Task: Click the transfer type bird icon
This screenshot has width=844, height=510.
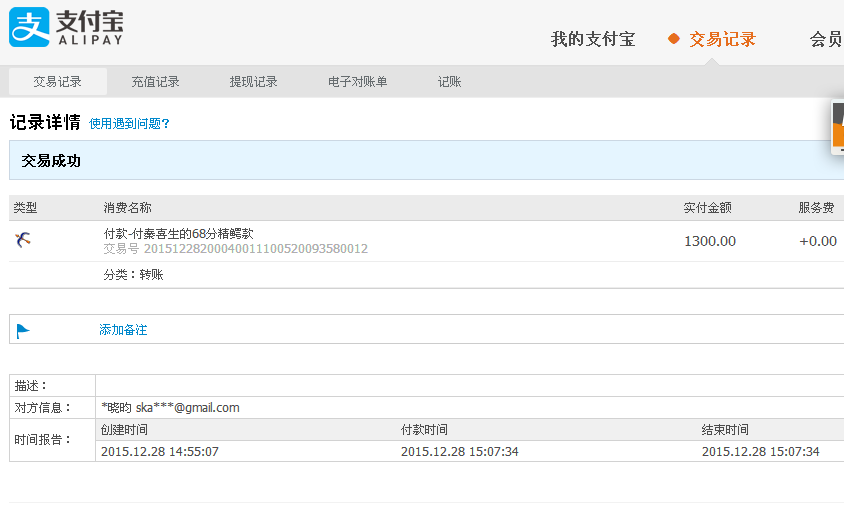Action: pos(24,239)
